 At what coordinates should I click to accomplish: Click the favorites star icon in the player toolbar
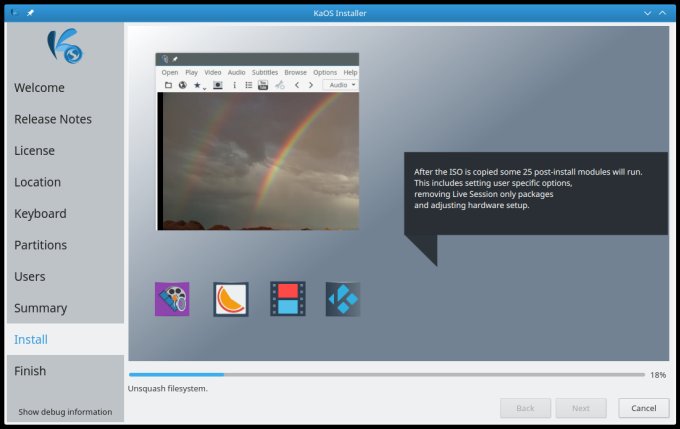coord(197,85)
